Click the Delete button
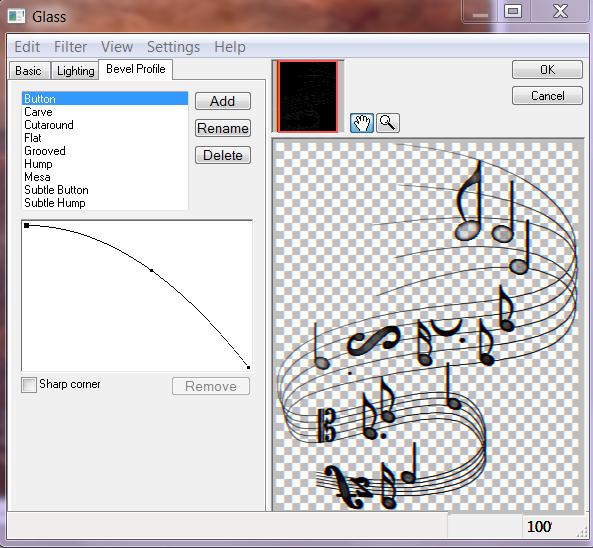Viewport: 593px width, 548px height. pos(223,155)
